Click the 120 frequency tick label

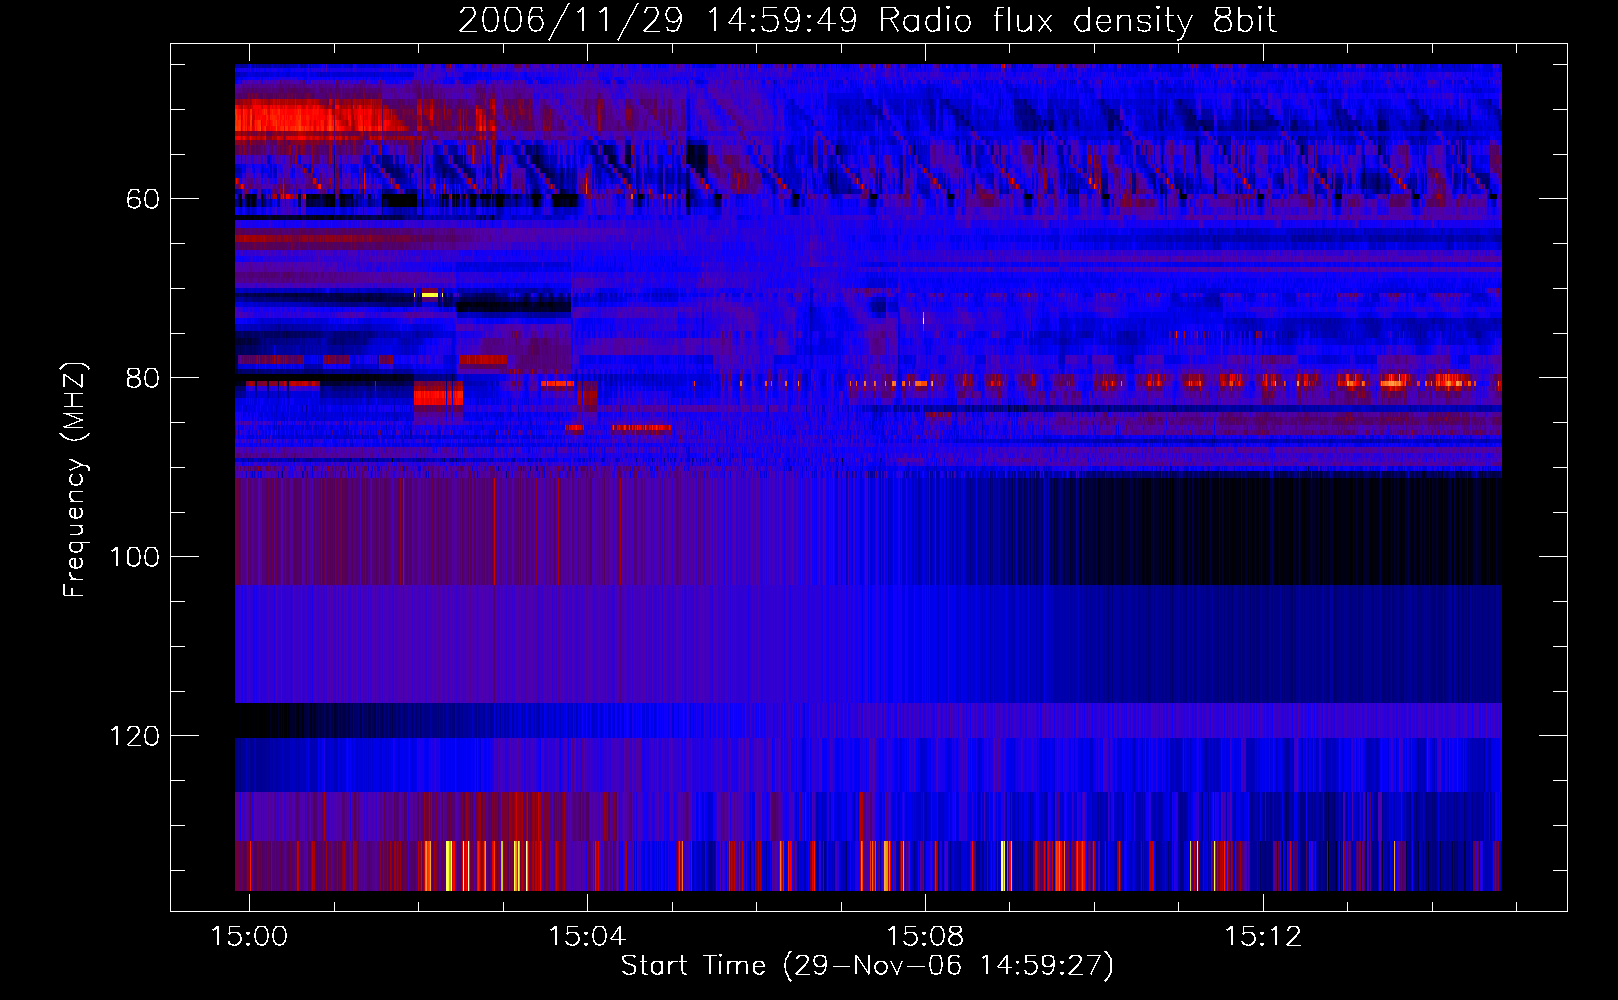coord(134,736)
